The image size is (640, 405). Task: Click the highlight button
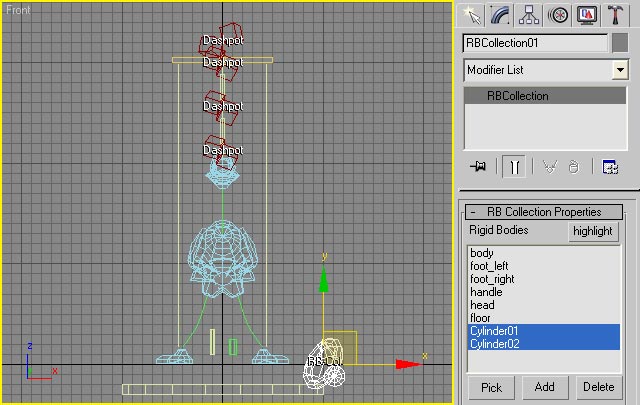click(x=593, y=231)
